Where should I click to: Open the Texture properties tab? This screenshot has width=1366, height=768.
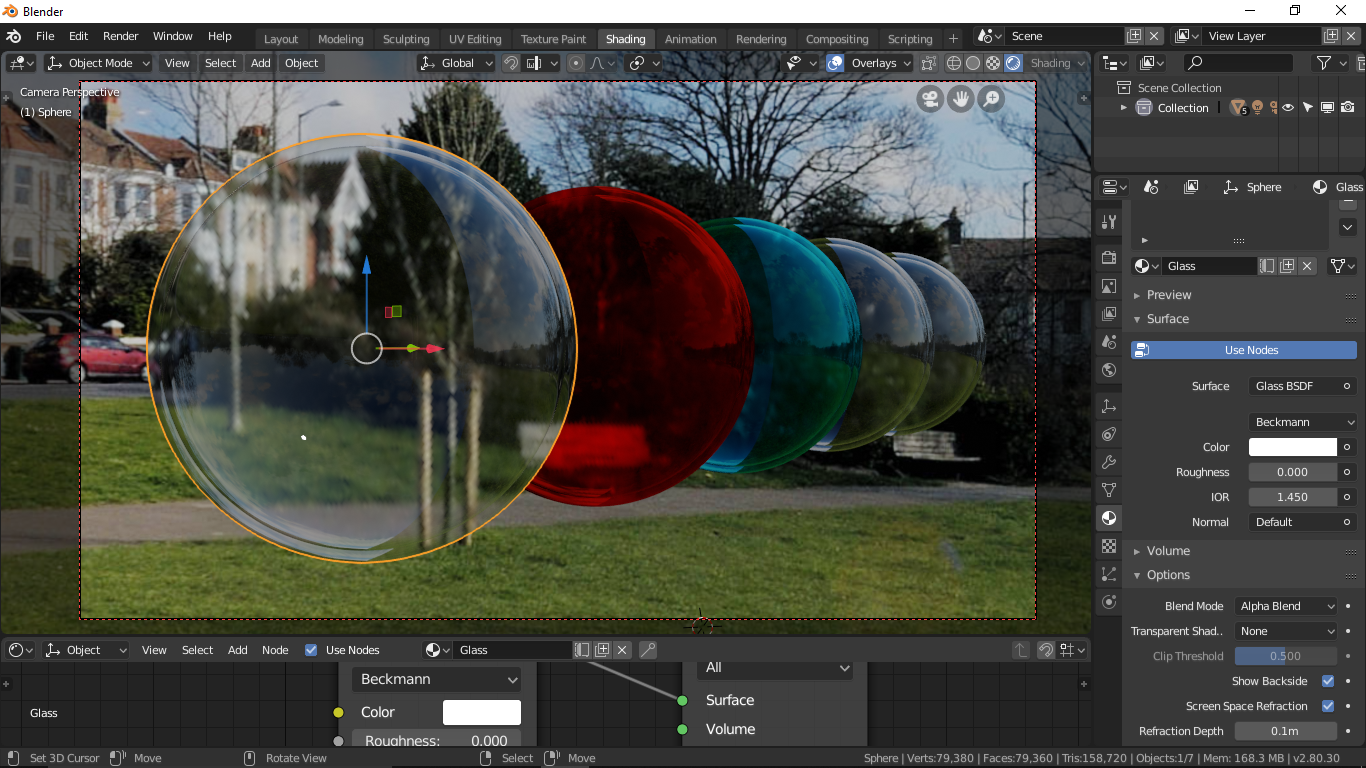pyautogui.click(x=1108, y=546)
